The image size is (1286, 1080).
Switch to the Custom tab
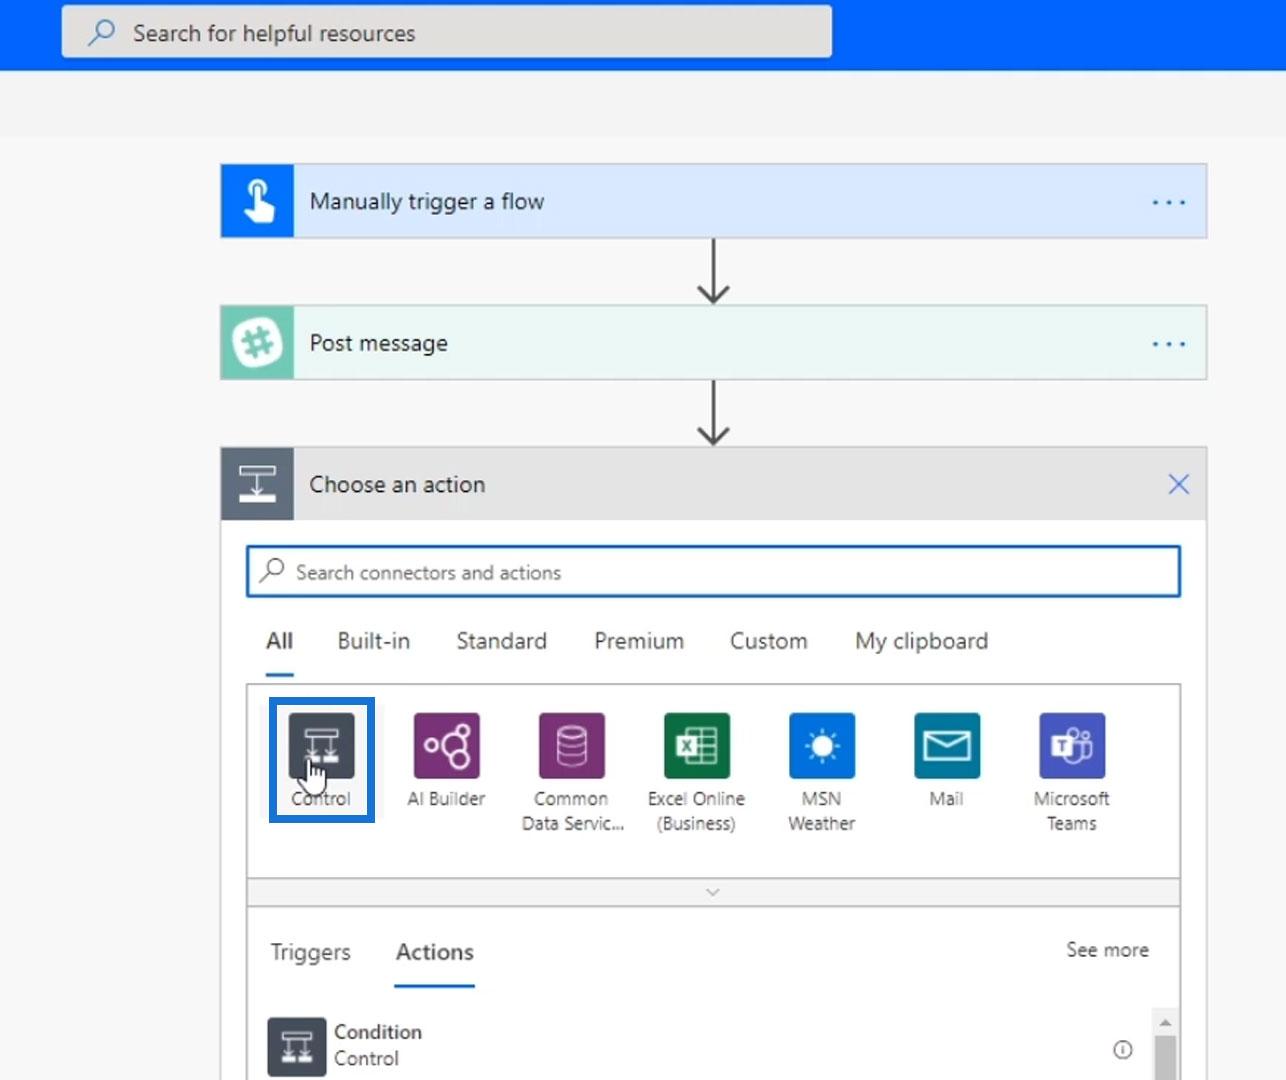pos(768,641)
